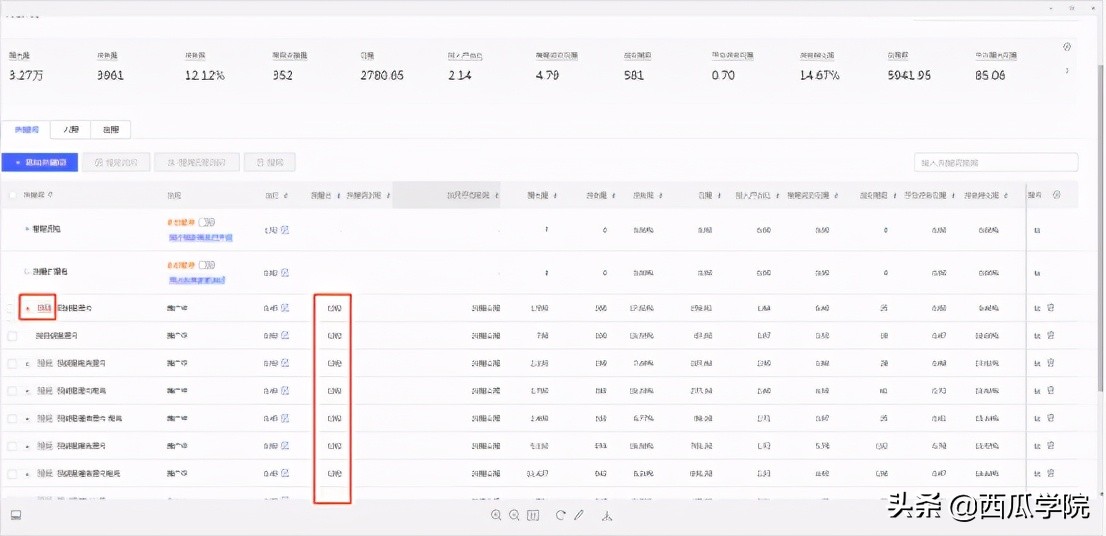Screen dimensions: 1106x536
Task: Click the zoom-out magnifier in bottom toolbar
Action: (514, 515)
